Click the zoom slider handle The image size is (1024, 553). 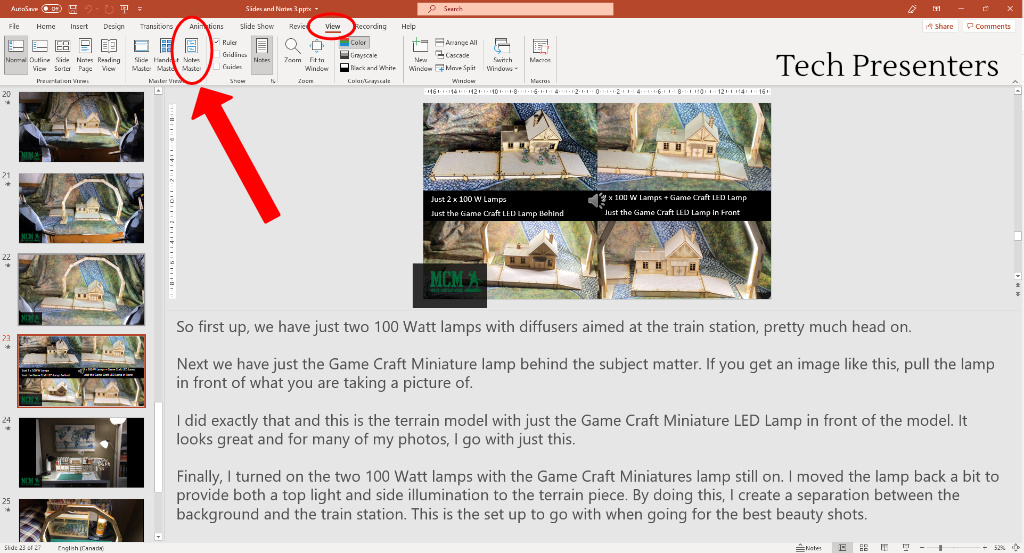point(940,548)
